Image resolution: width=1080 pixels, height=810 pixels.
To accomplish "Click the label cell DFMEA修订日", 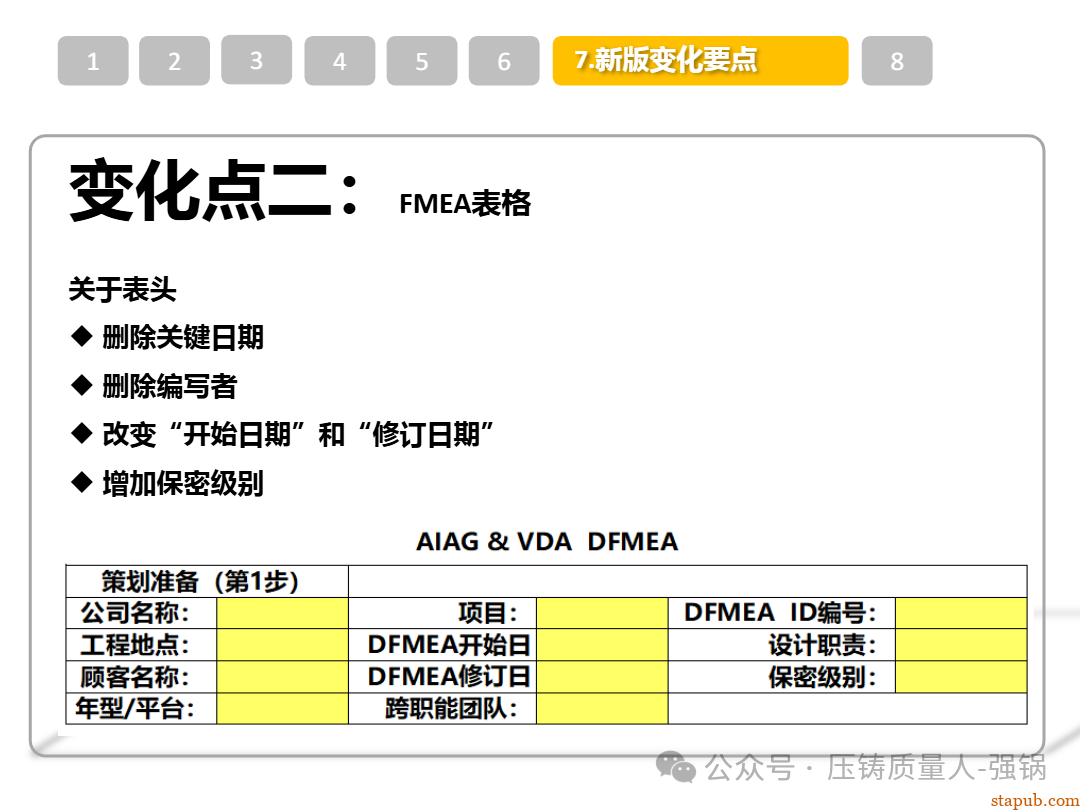I will [443, 676].
